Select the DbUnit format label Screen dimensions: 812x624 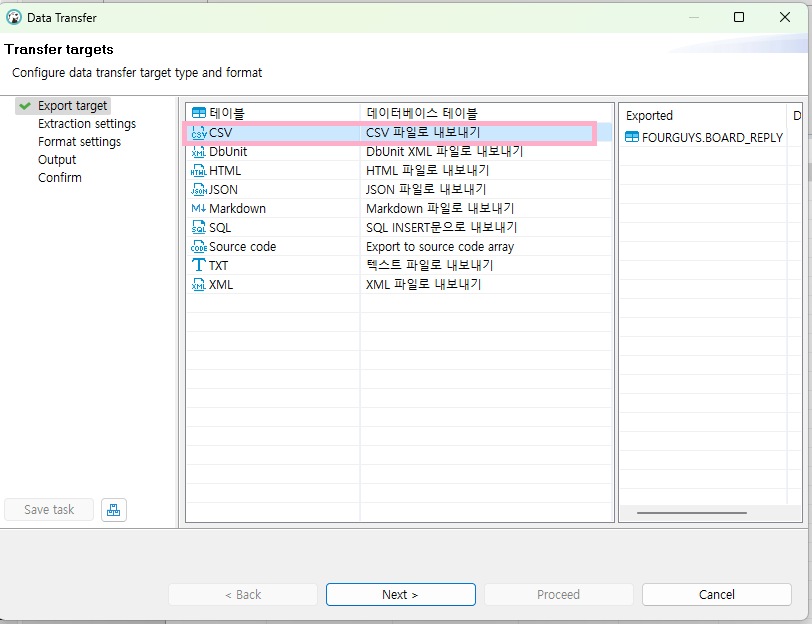click(x=228, y=152)
